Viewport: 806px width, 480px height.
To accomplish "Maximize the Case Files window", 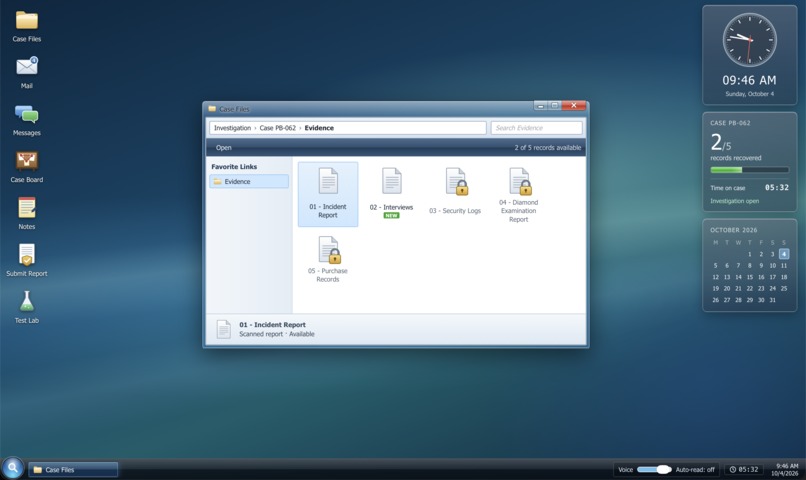I will (555, 105).
